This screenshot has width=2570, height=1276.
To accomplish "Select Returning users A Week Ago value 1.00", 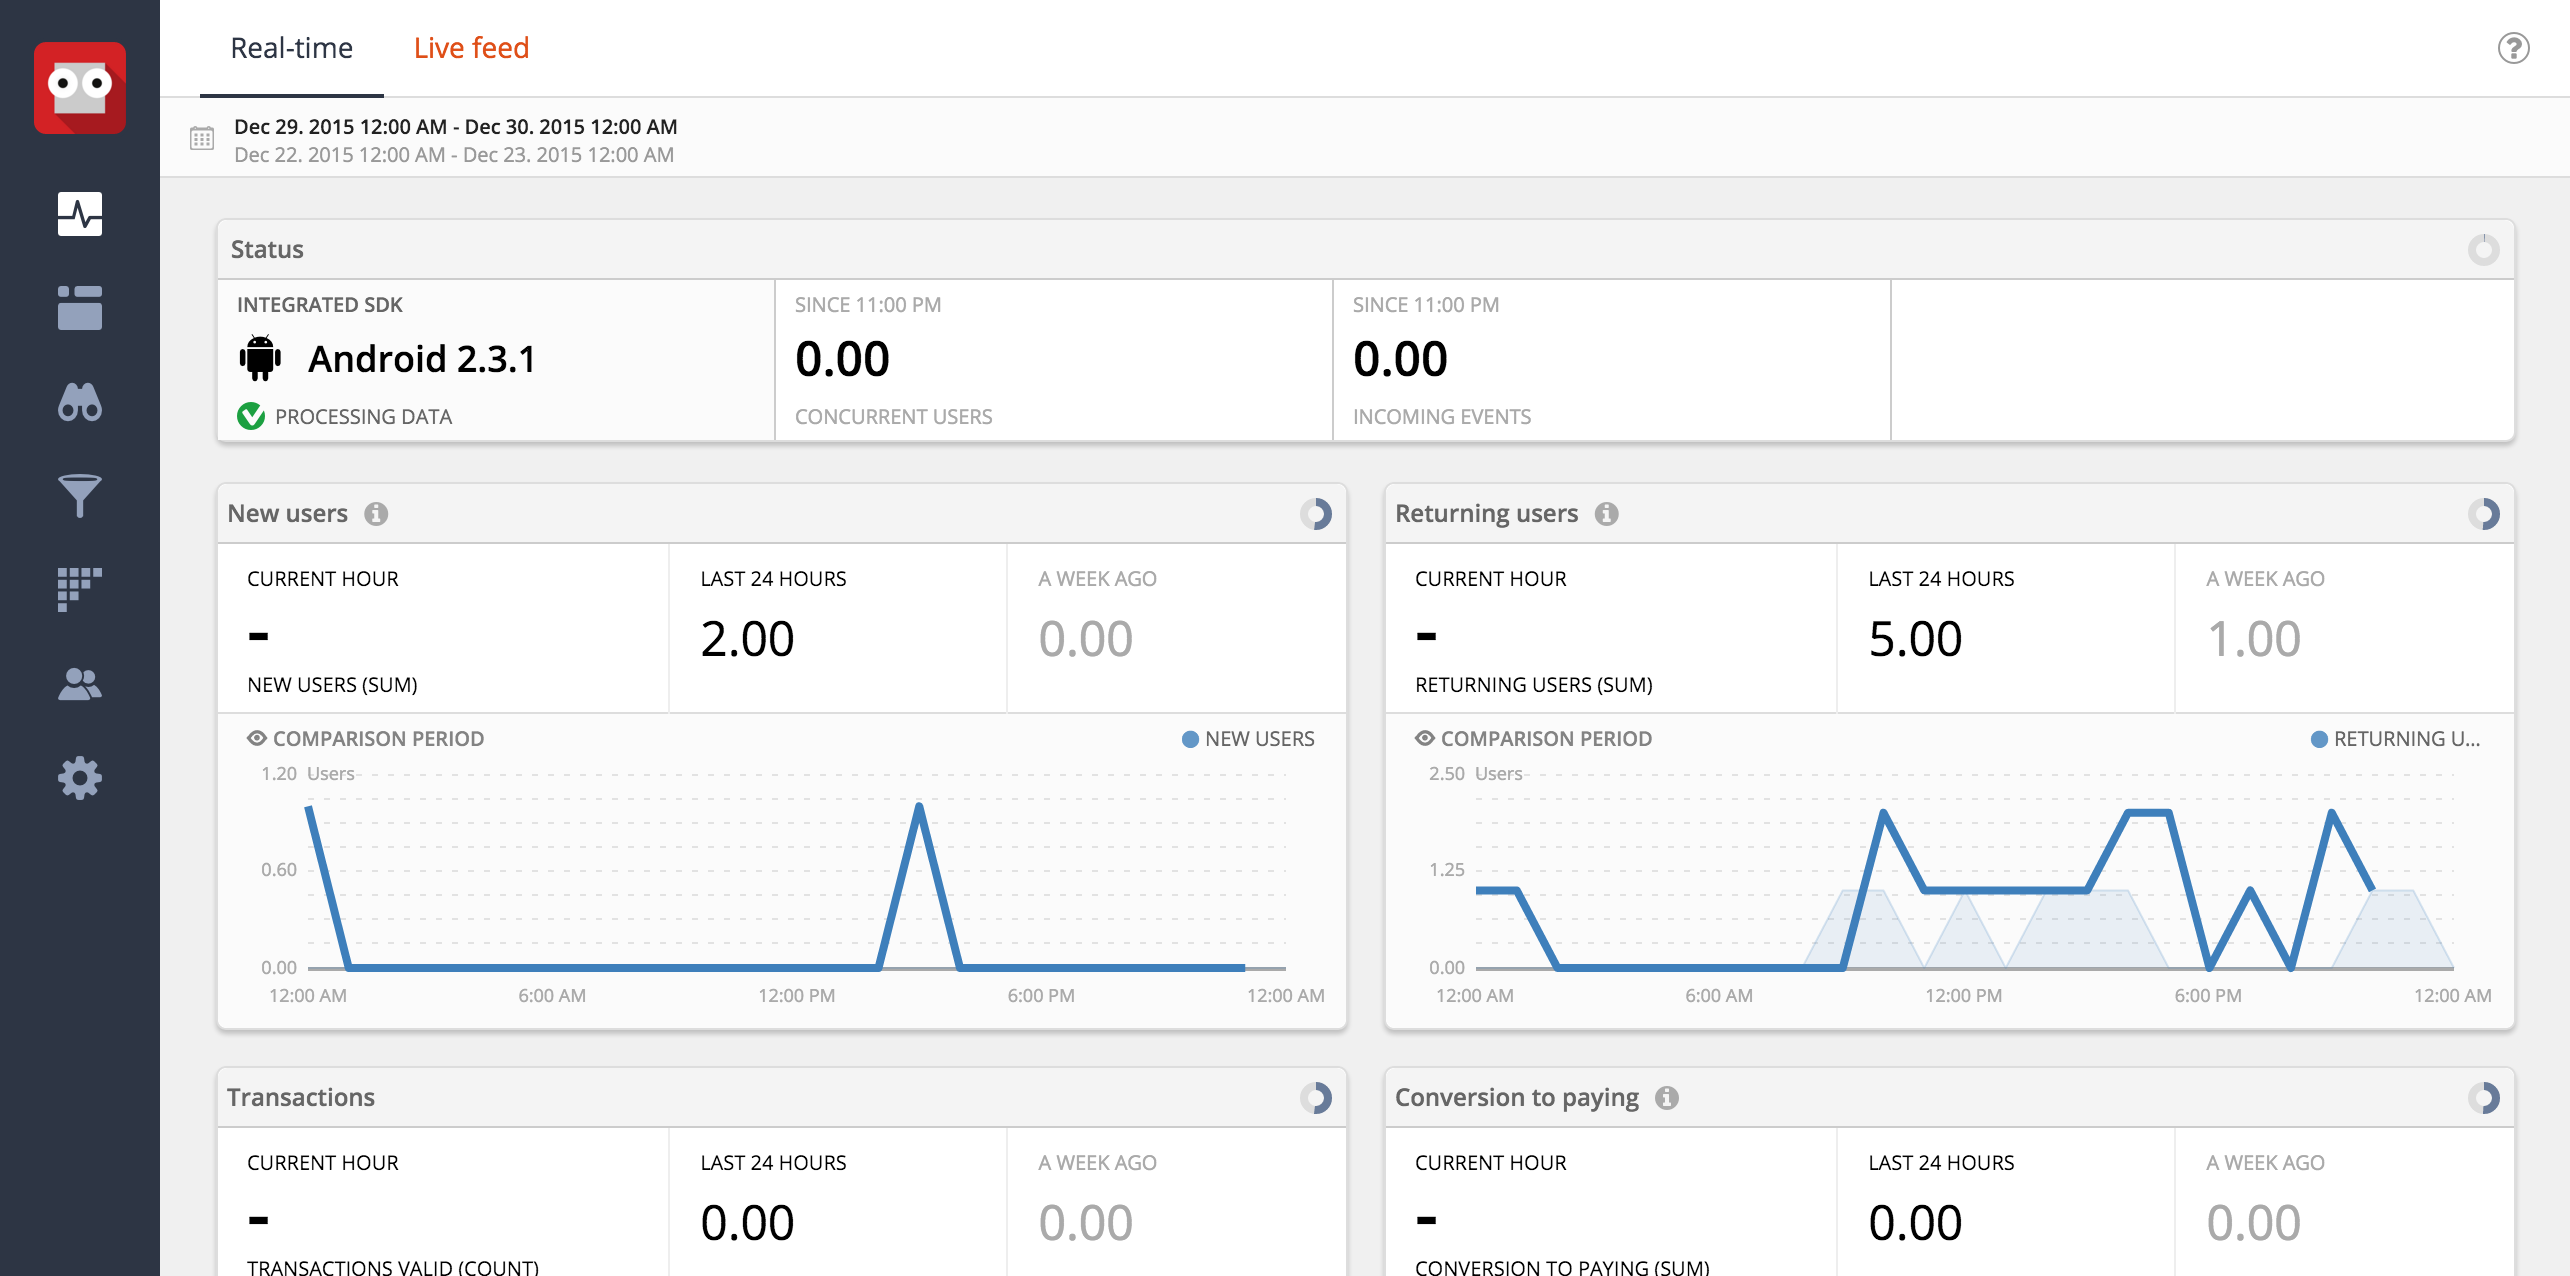I will (2253, 639).
